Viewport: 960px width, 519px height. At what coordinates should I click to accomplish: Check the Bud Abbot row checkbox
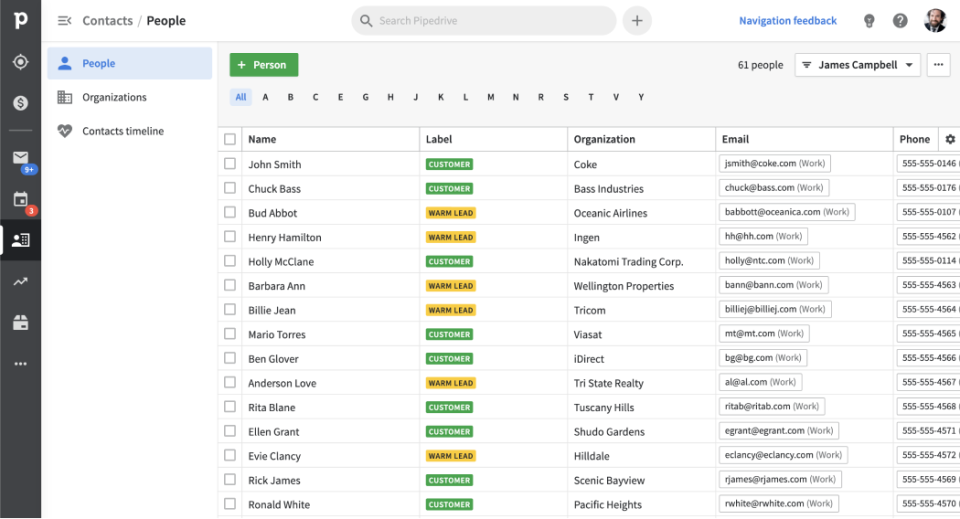coord(230,212)
